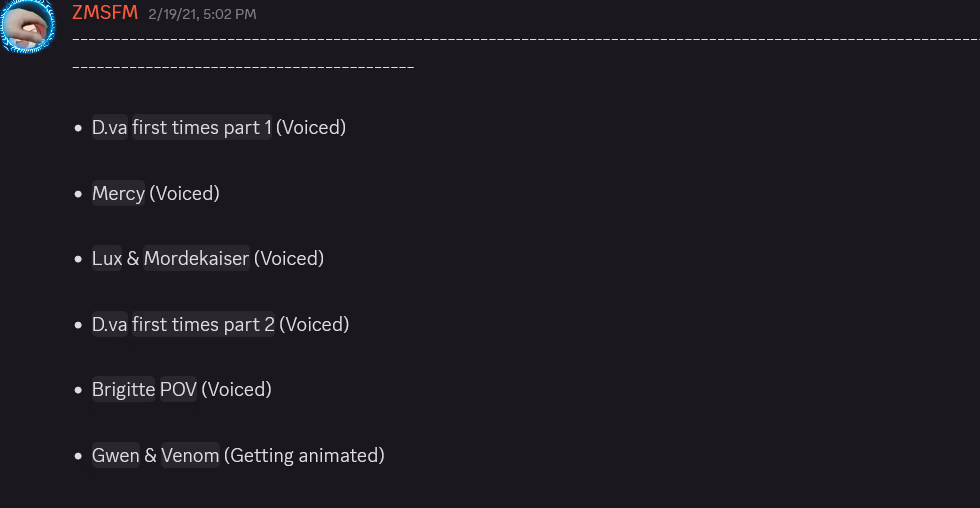Click the "(Getting animated)" text
Viewport: 980px width, 508px height.
click(304, 456)
